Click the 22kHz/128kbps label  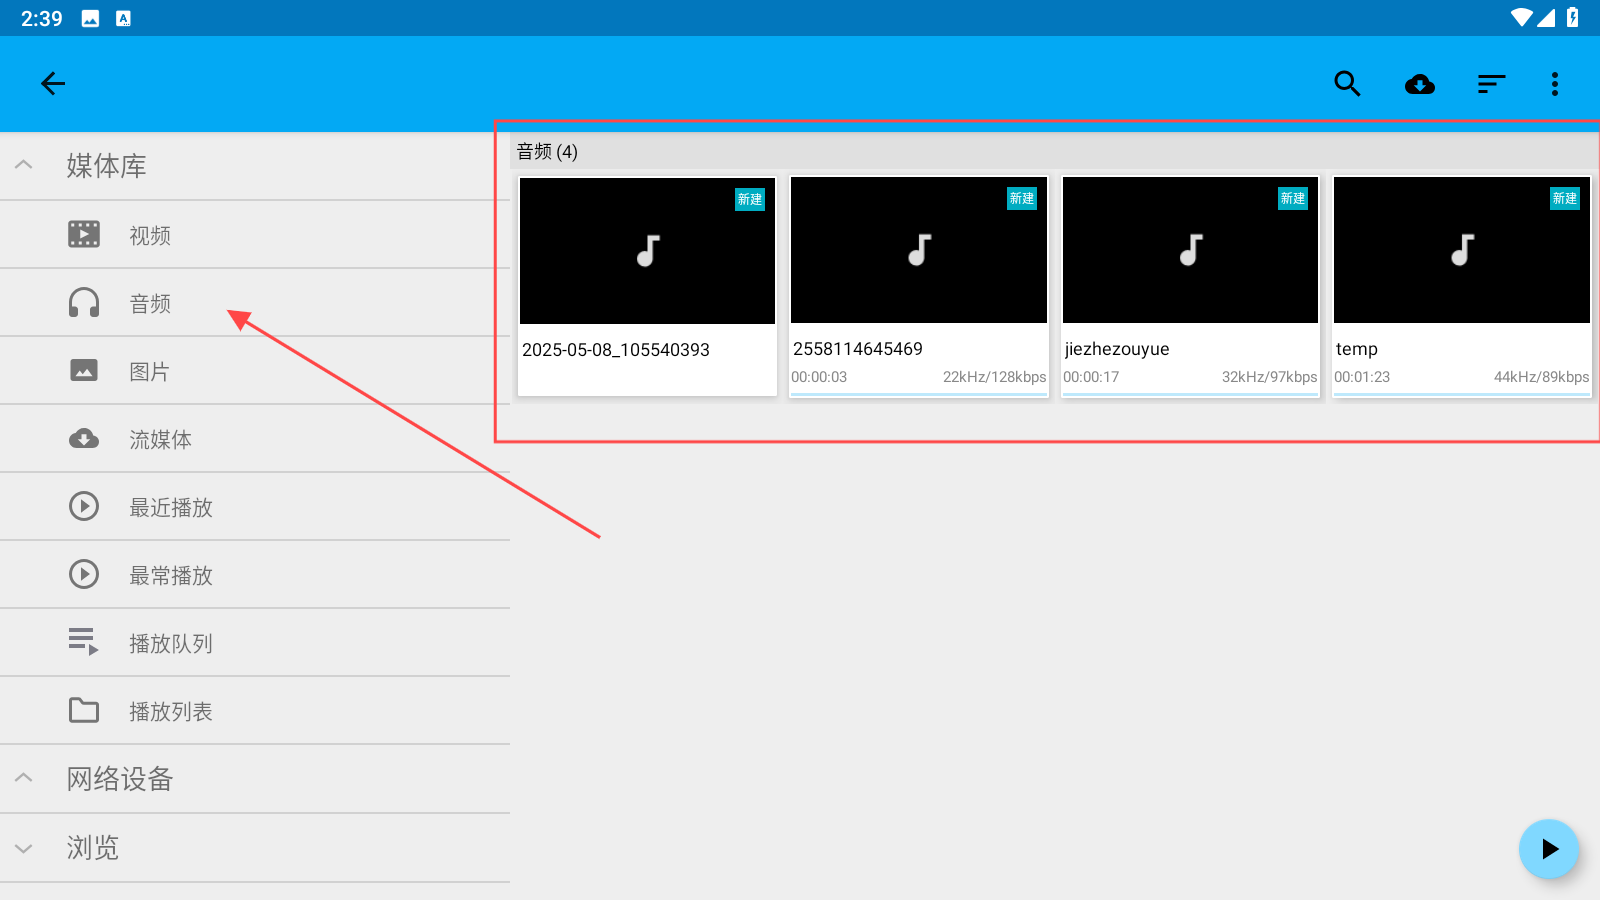point(994,377)
